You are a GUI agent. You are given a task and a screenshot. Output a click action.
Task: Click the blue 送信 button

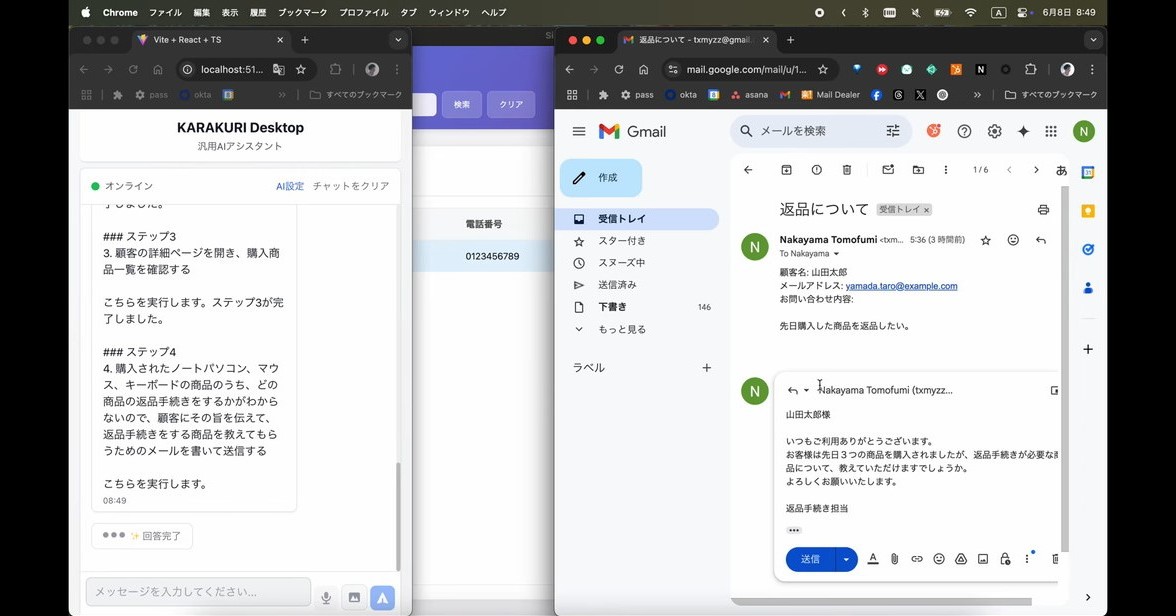pyautogui.click(x=810, y=559)
